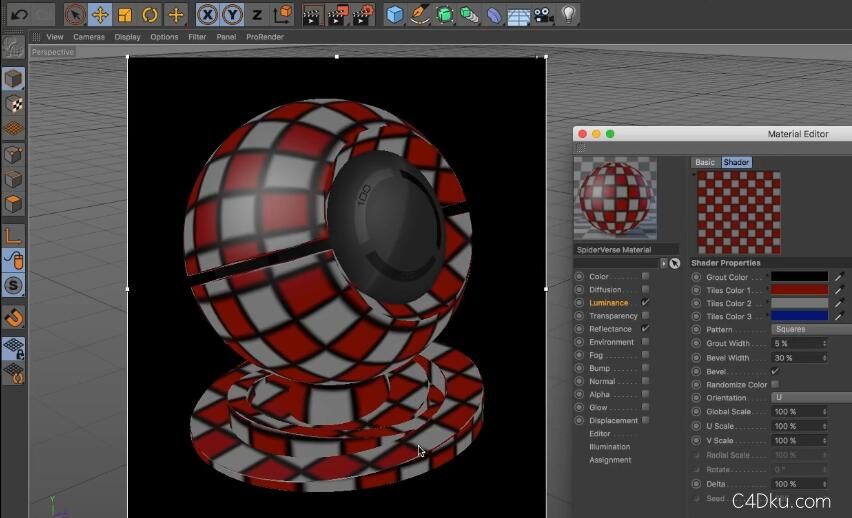Viewport: 852px width, 518px height.
Task: Open the ProRender menu
Action: [265, 37]
